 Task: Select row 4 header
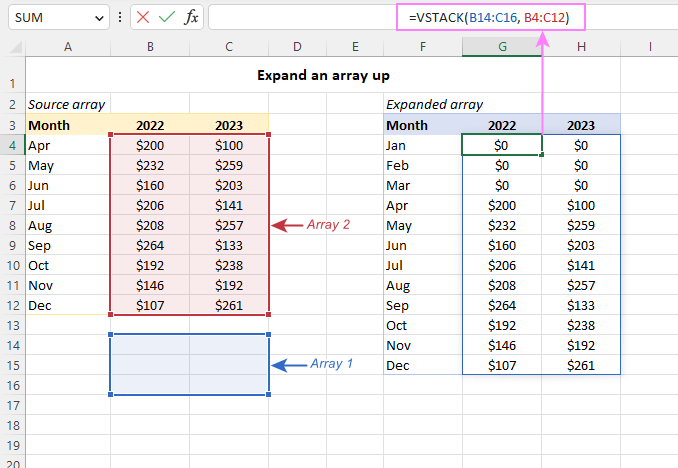pyautogui.click(x=13, y=146)
